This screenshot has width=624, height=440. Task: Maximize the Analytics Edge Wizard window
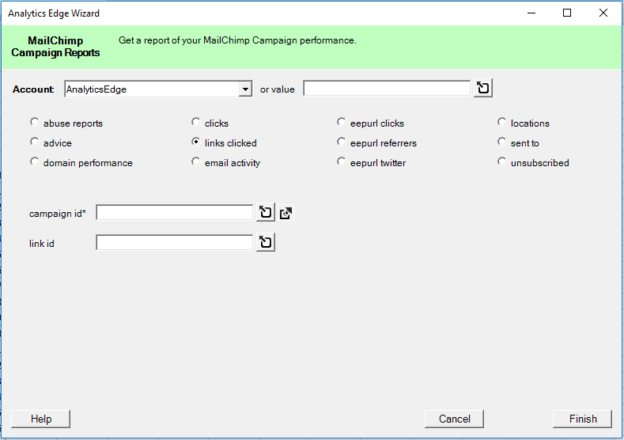(x=567, y=13)
